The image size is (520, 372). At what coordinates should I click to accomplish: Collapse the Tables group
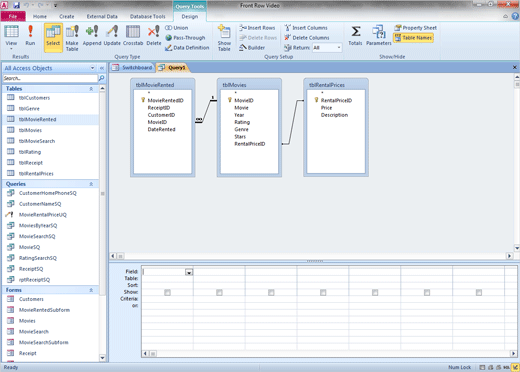(x=91, y=89)
